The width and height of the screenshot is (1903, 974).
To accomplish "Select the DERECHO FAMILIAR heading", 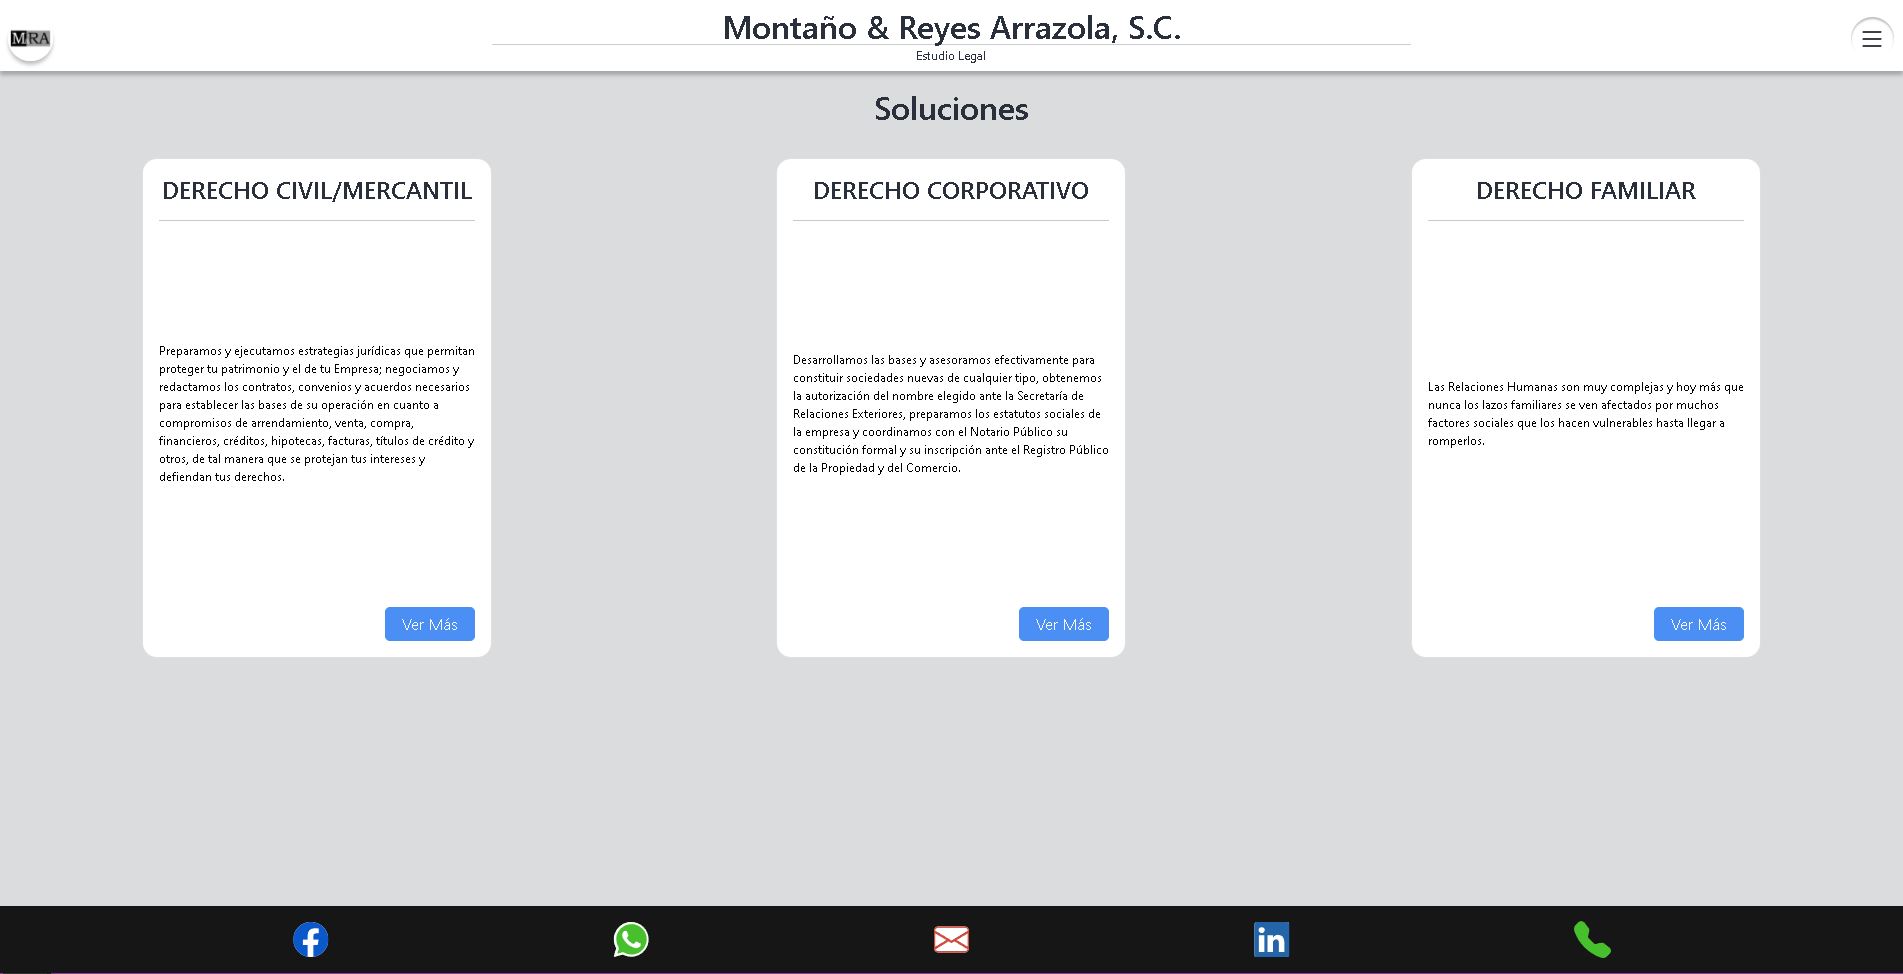I will point(1586,190).
